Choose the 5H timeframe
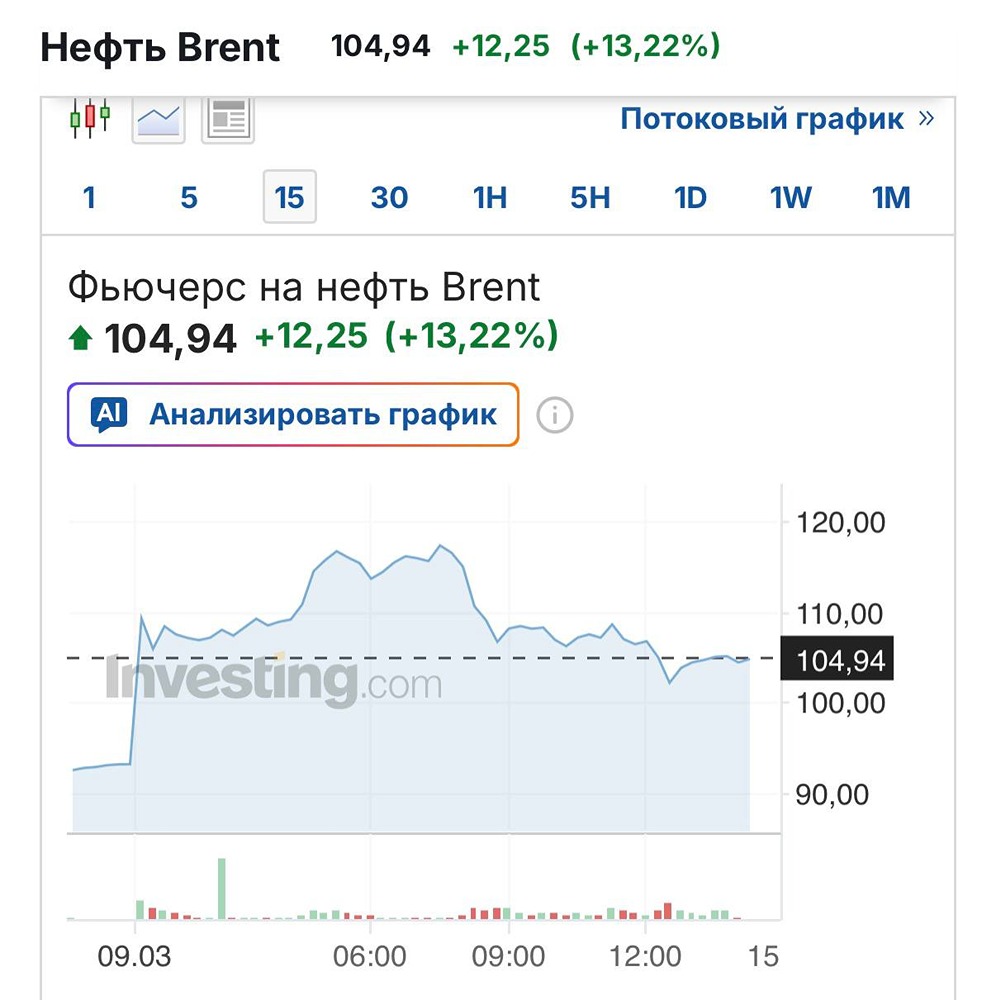The height and width of the screenshot is (1000, 996). (x=590, y=197)
